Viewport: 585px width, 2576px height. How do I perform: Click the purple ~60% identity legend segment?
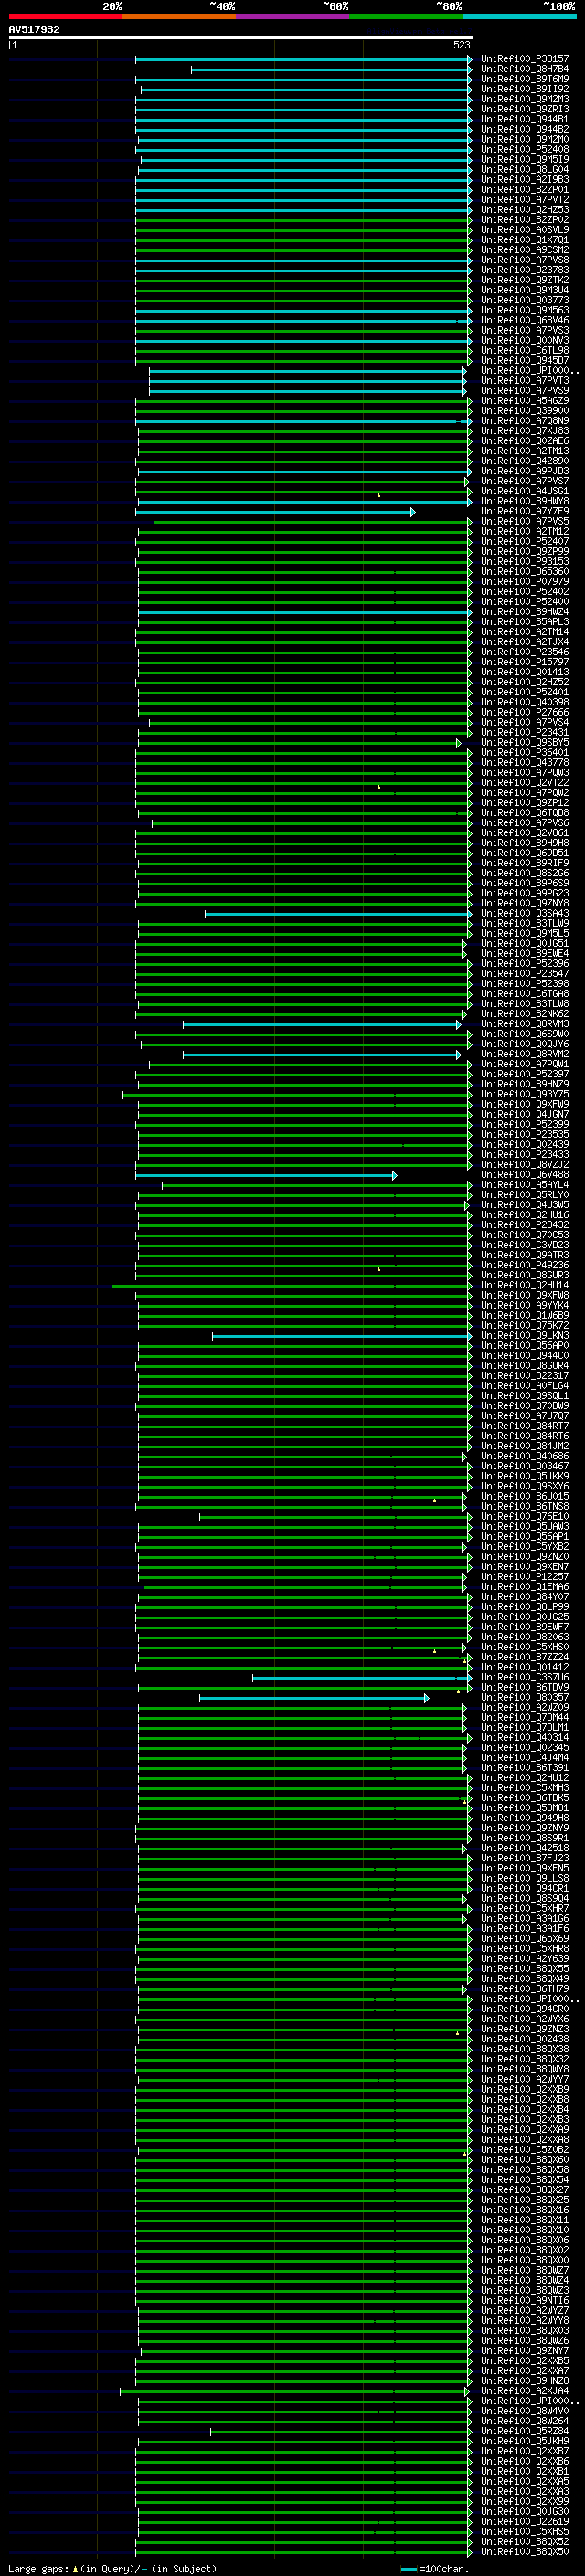(293, 16)
